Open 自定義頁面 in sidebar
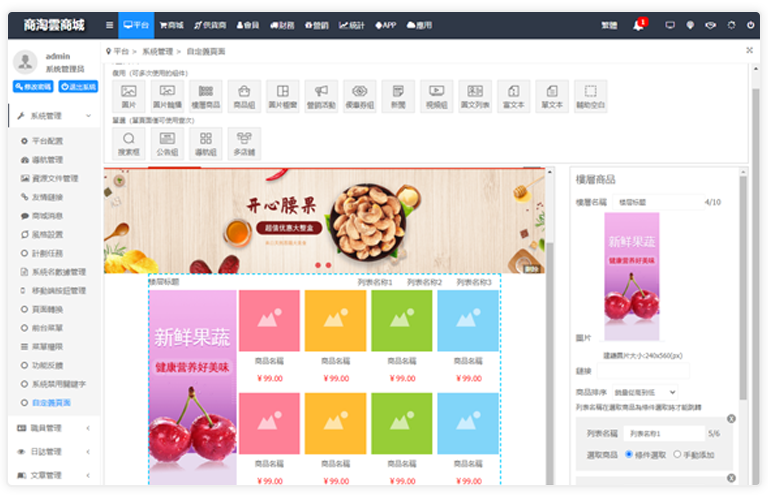768x498 pixels. (51, 403)
